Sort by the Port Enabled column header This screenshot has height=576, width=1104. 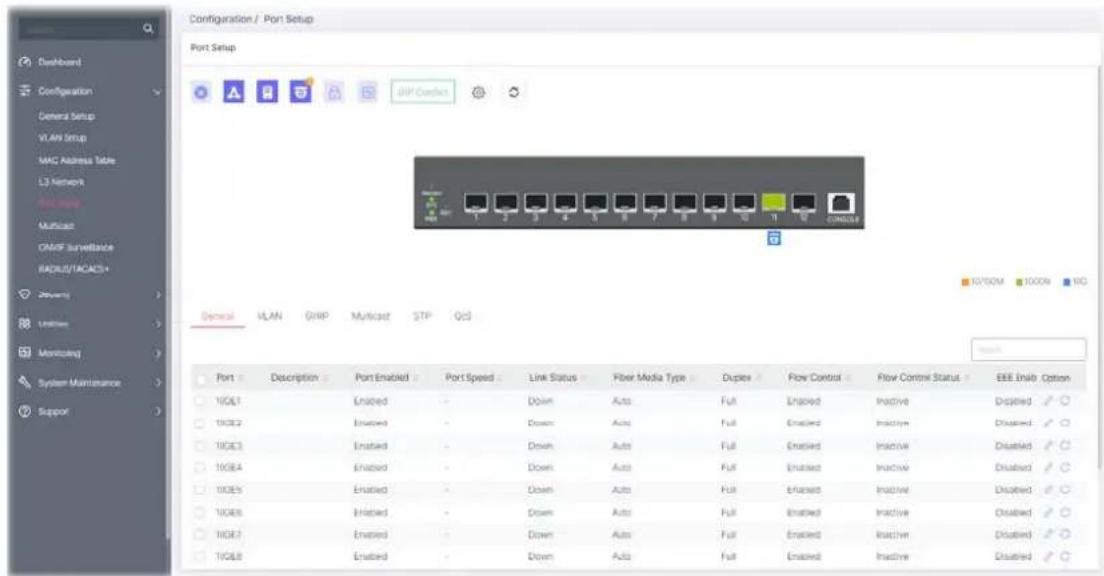382,378
